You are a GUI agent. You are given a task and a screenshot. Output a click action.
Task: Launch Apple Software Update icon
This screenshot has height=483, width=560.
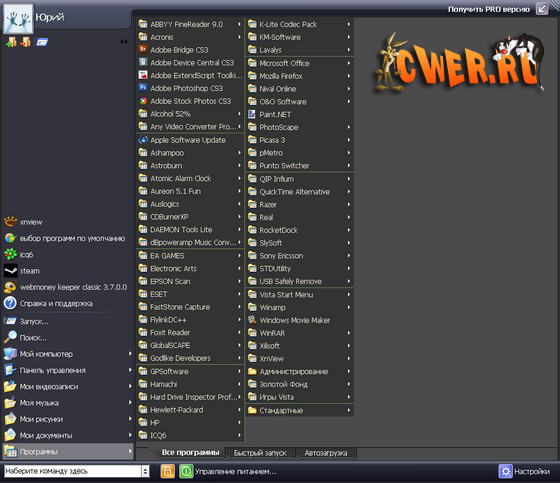coord(143,140)
